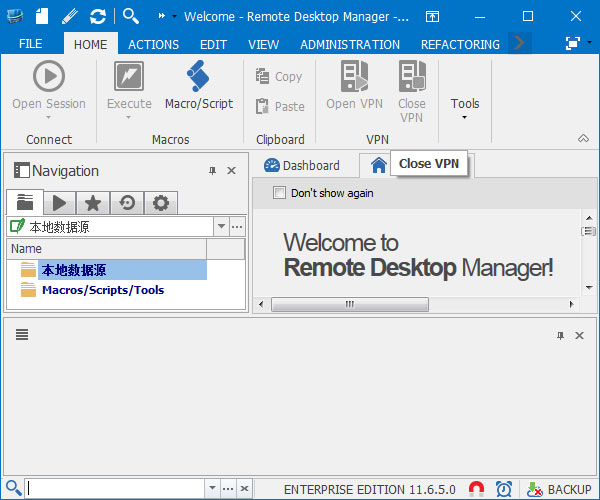Open the ADMINISTRATION ribbon tab
This screenshot has width=600, height=500.
[349, 44]
